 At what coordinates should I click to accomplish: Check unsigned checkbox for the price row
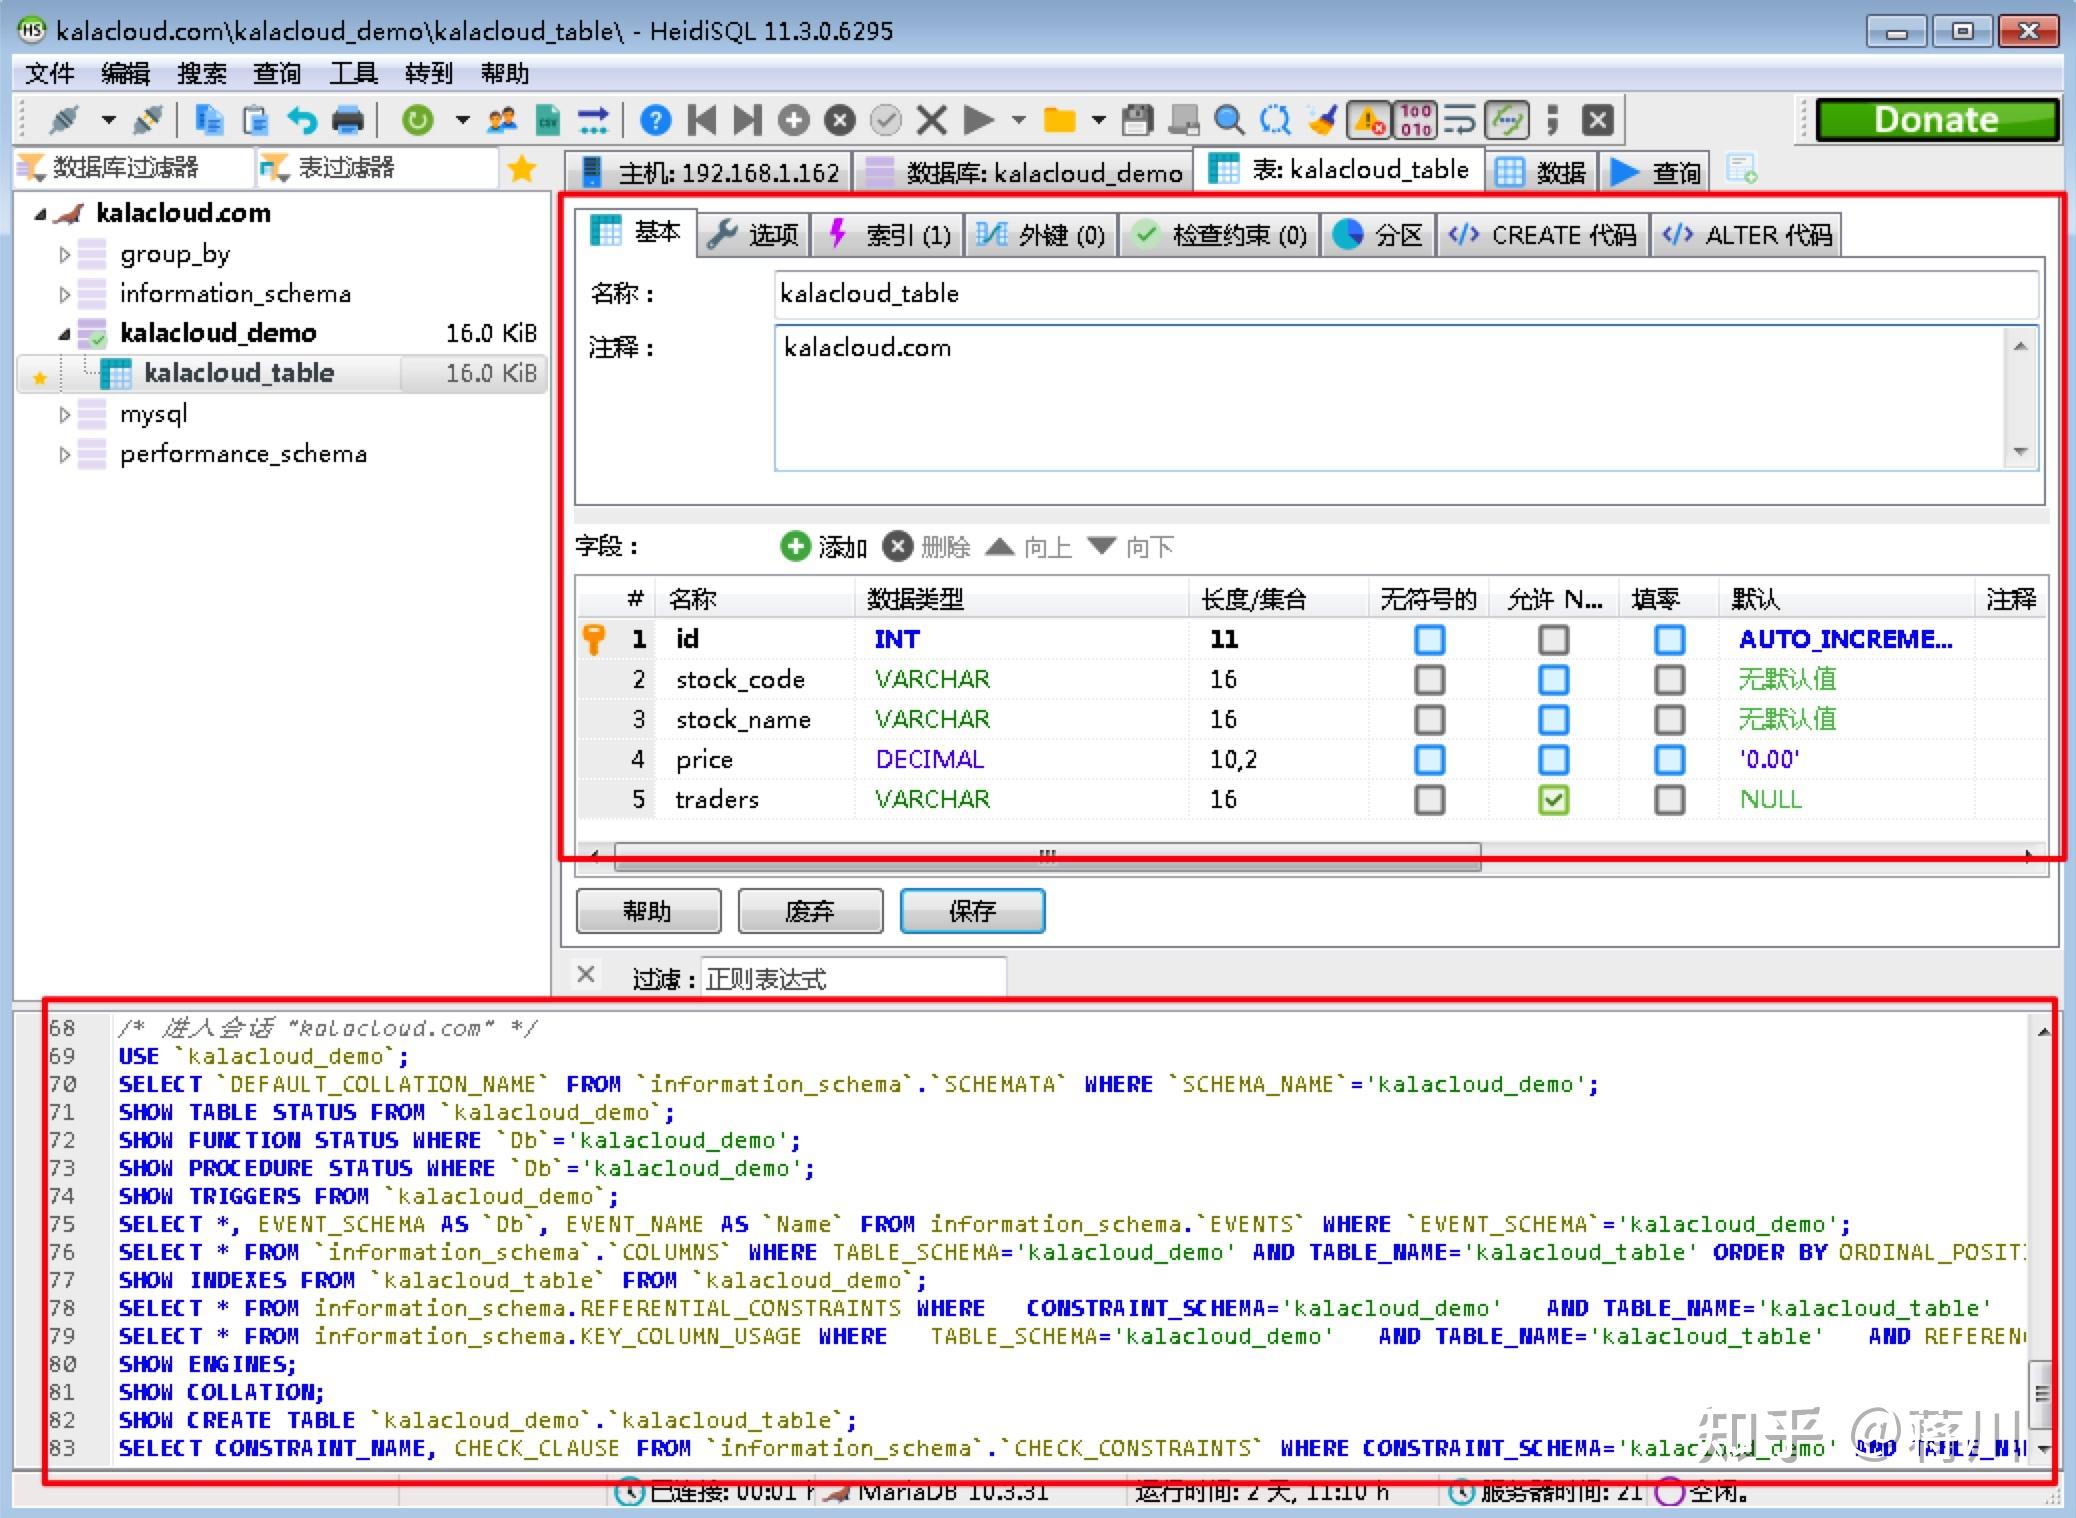tap(1429, 760)
